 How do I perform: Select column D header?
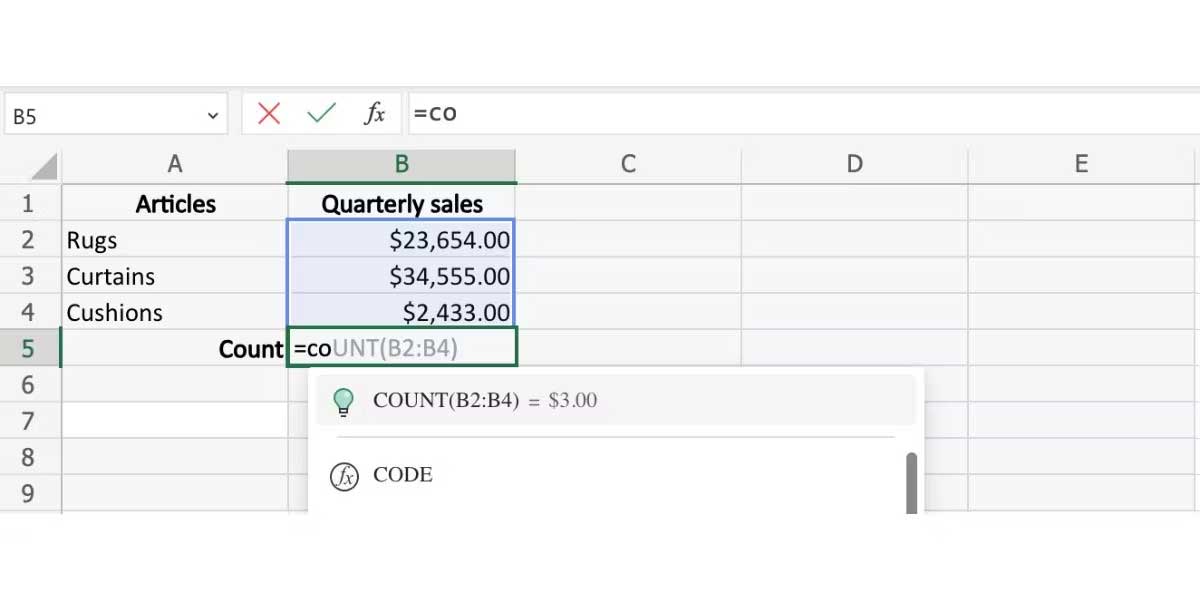click(x=854, y=165)
